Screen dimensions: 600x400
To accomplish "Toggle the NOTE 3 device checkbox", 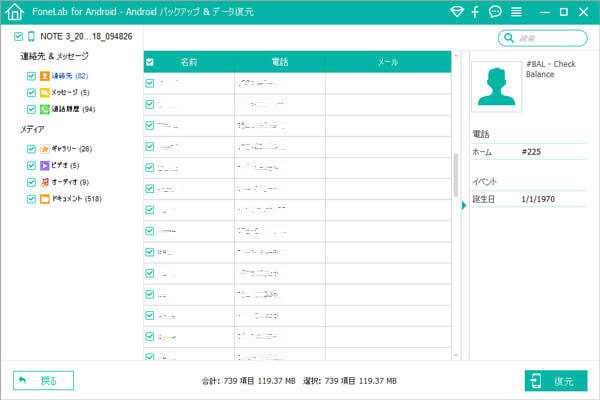I will pyautogui.click(x=18, y=37).
